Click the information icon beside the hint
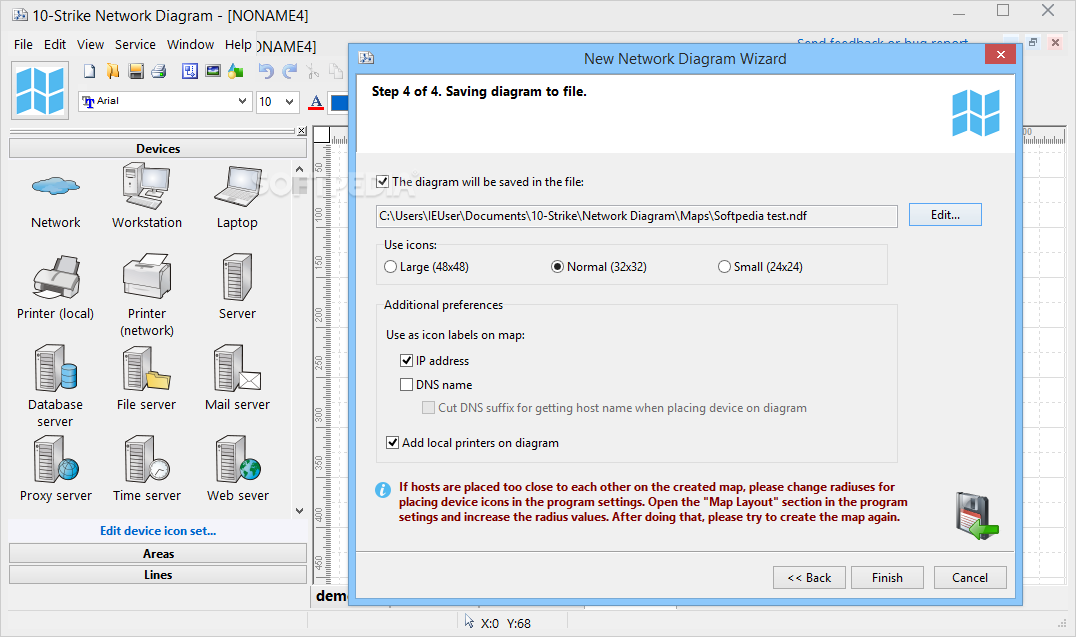Screen dimensions: 1076x637 click(383, 489)
